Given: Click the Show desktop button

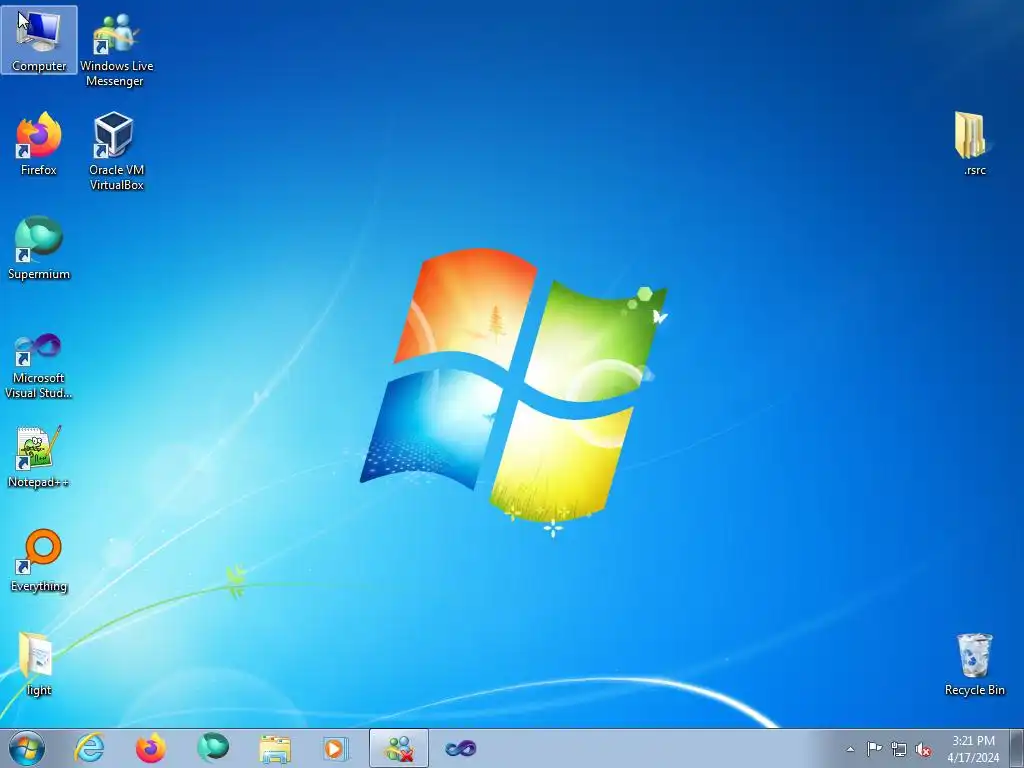Looking at the screenshot, I should click(1017, 748).
